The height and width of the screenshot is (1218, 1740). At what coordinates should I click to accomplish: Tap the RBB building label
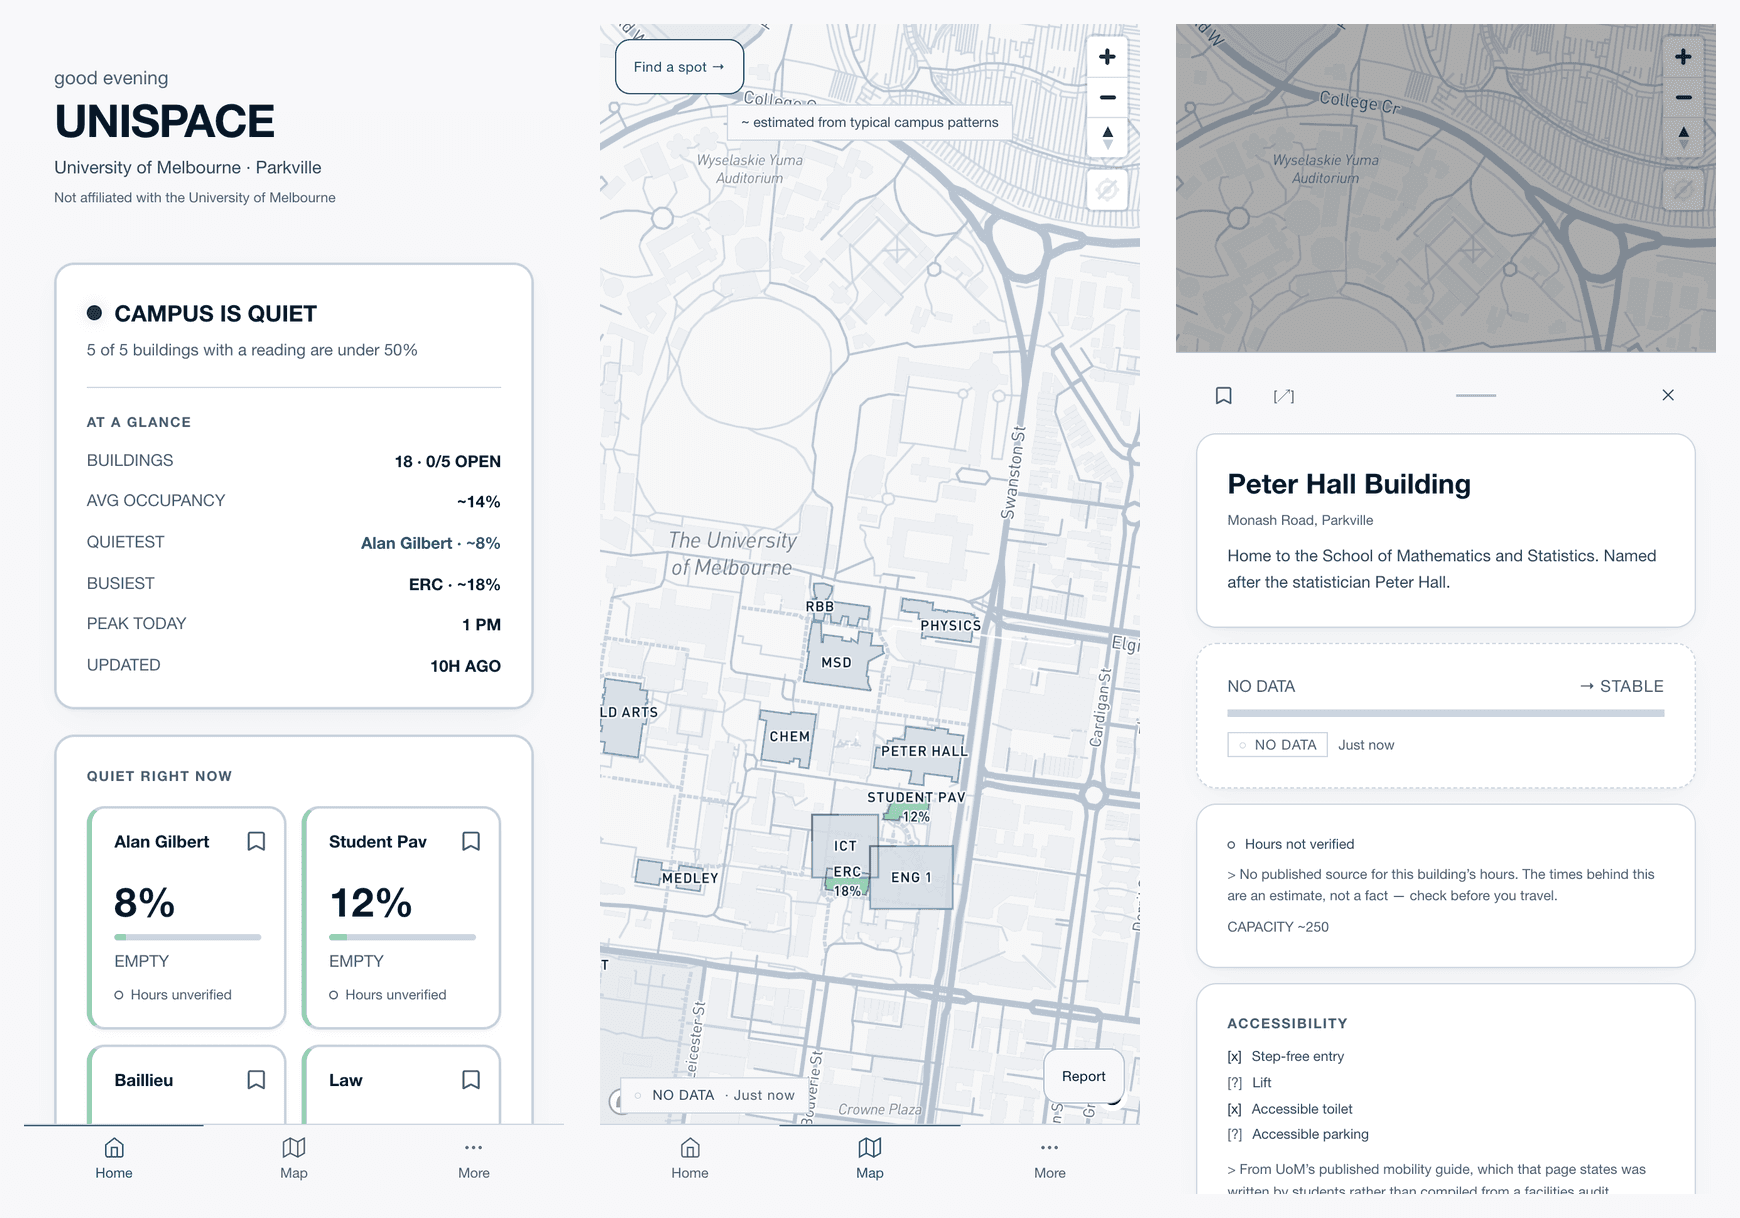820,606
